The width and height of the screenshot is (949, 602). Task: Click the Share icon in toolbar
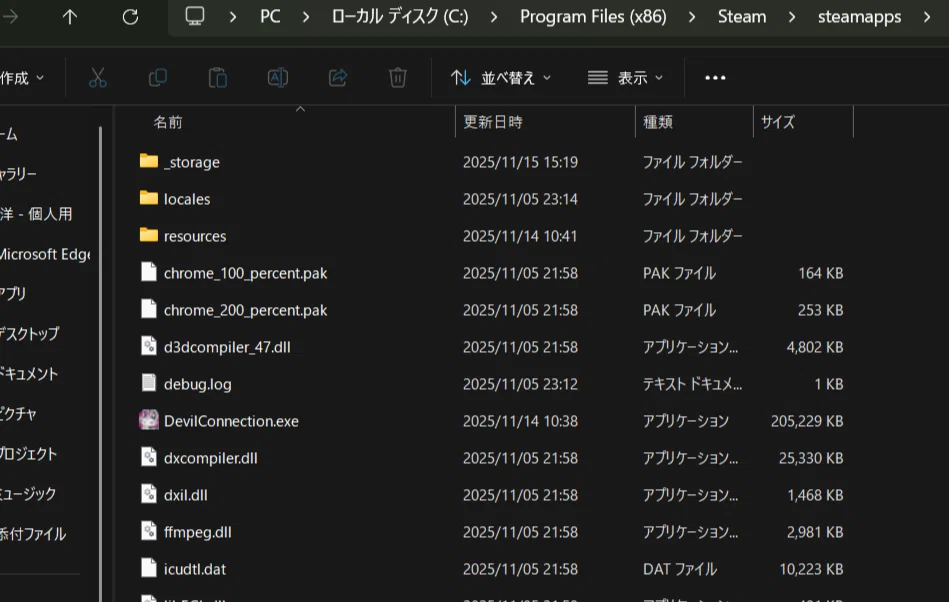tap(338, 78)
